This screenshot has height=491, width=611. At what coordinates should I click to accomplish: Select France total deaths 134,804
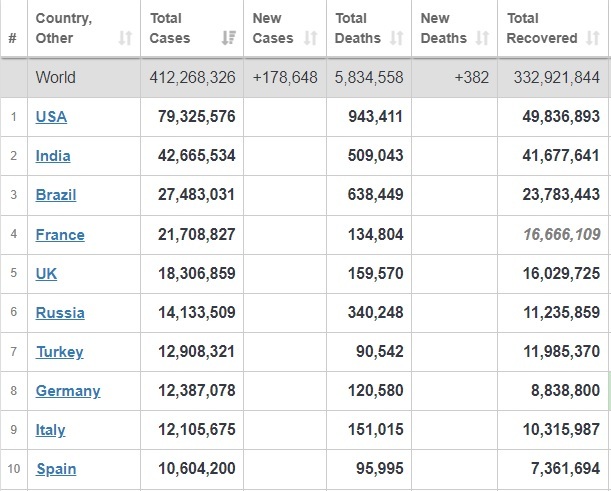[376, 235]
